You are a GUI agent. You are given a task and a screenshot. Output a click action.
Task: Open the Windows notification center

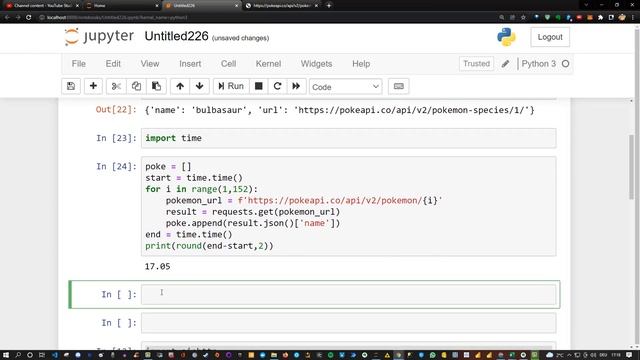(629, 355)
